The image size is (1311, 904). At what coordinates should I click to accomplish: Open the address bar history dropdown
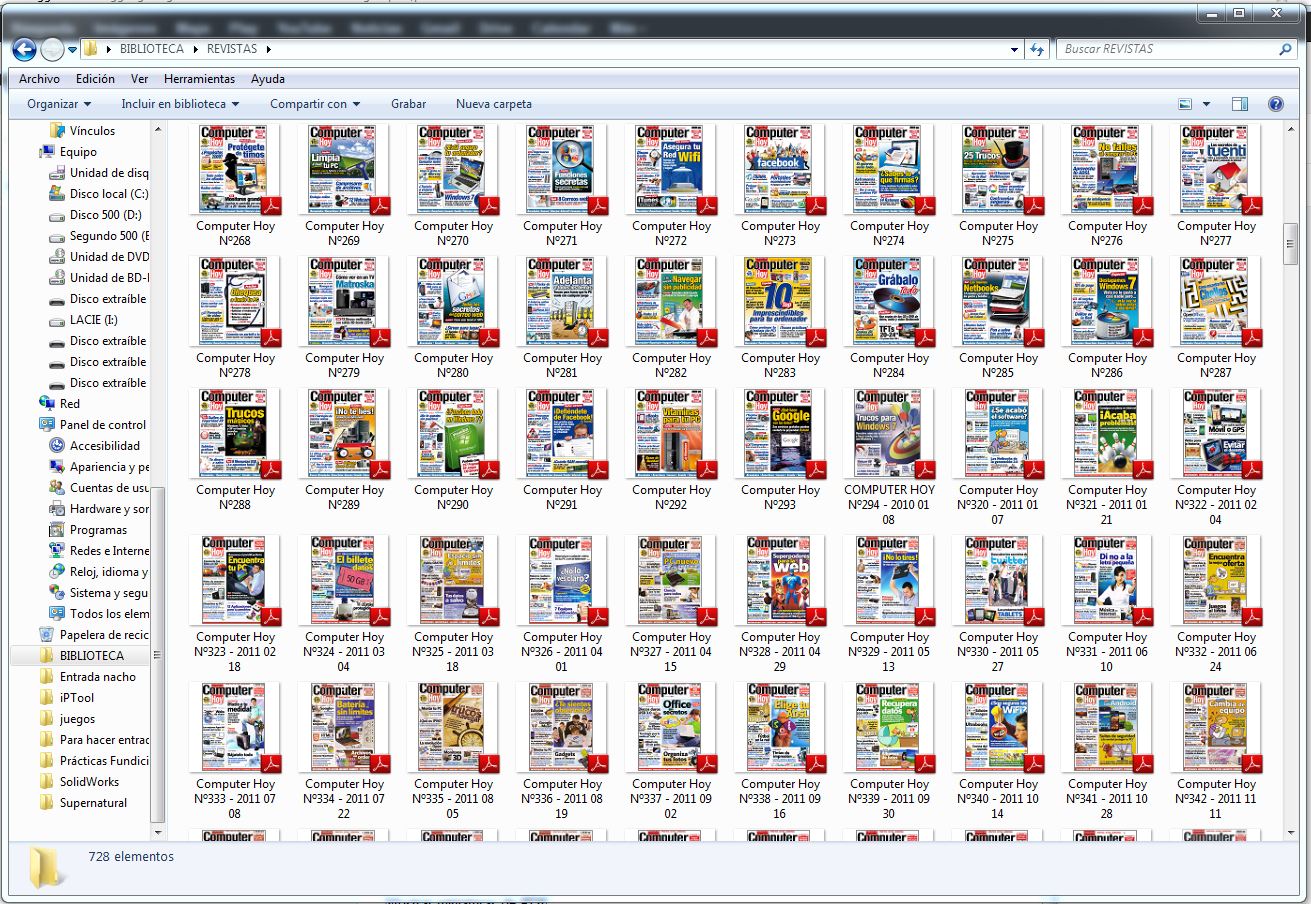pos(1015,49)
